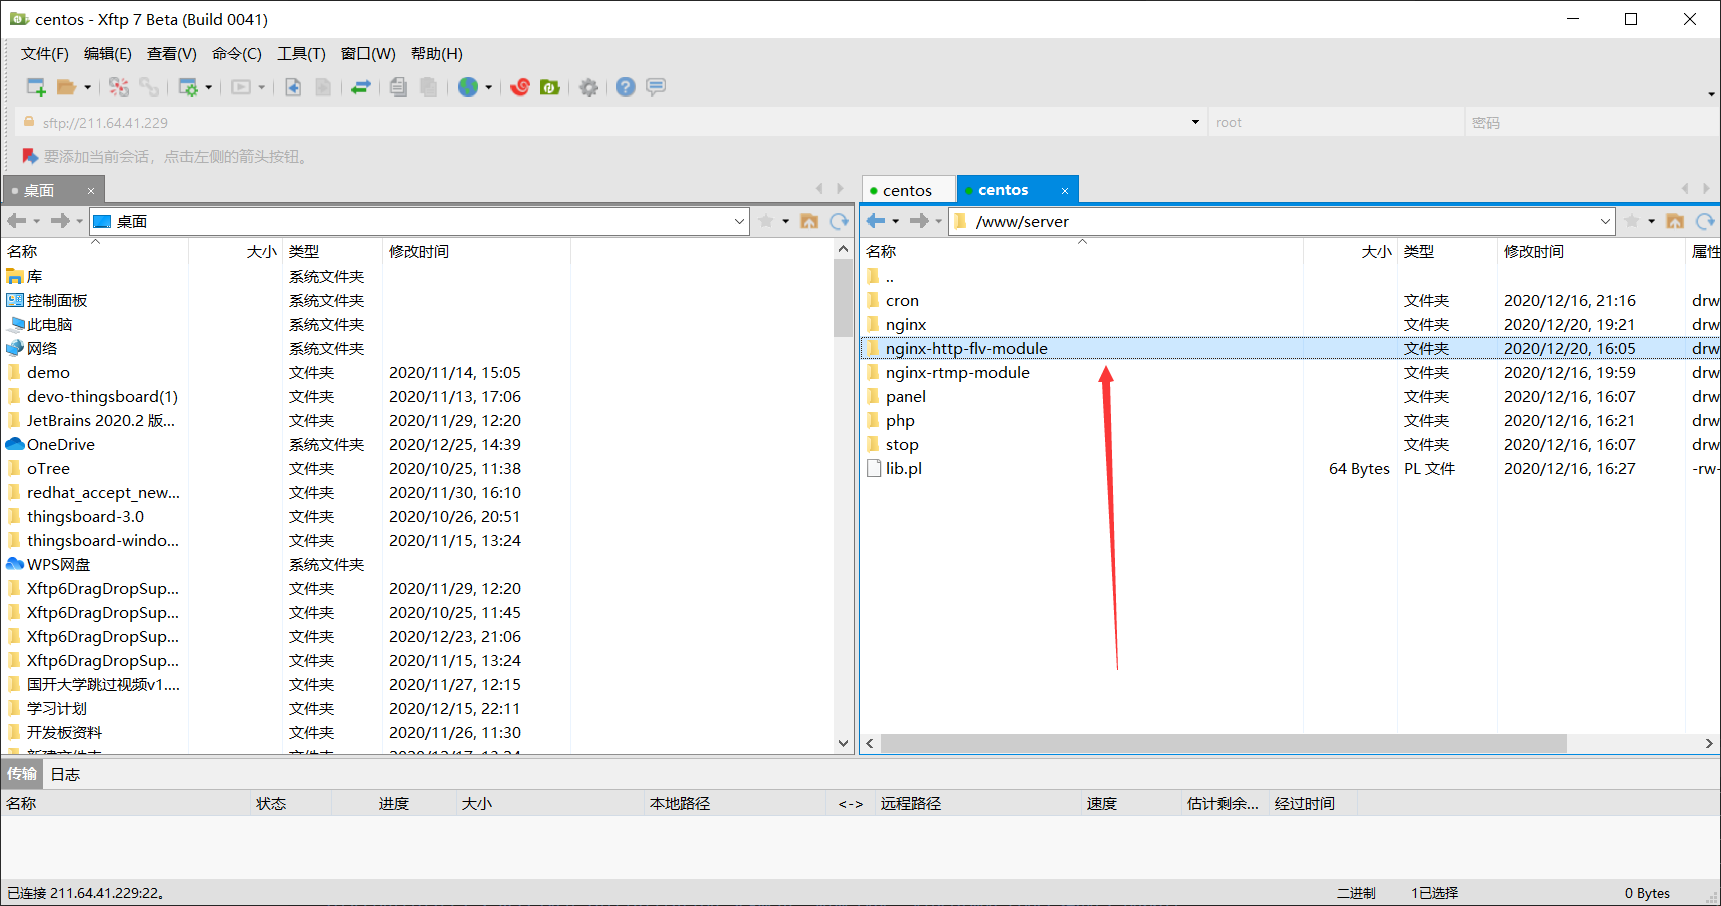This screenshot has width=1721, height=906.
Task: Select the nginx-rtmp-module folder
Action: point(957,373)
